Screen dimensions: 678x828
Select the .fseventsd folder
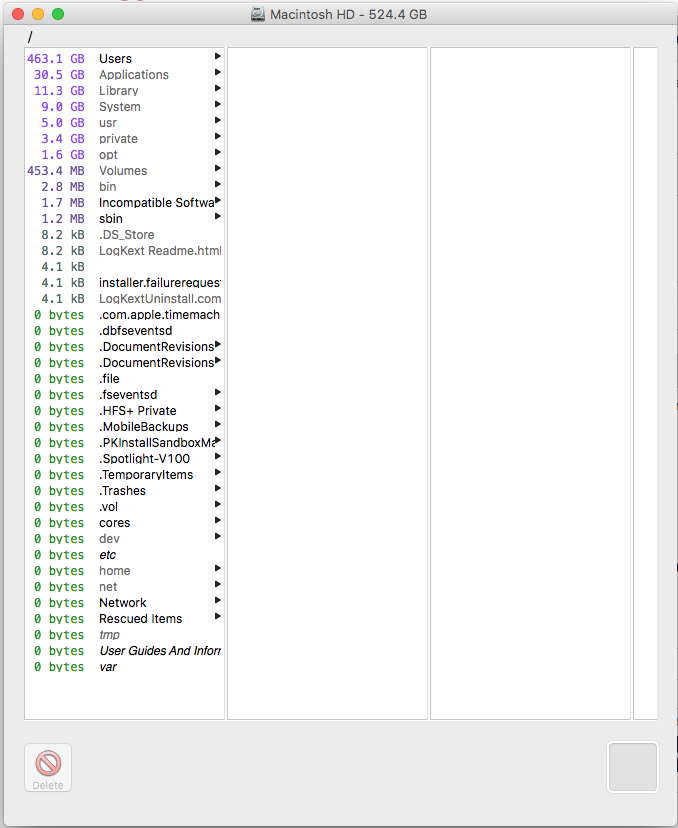128,395
